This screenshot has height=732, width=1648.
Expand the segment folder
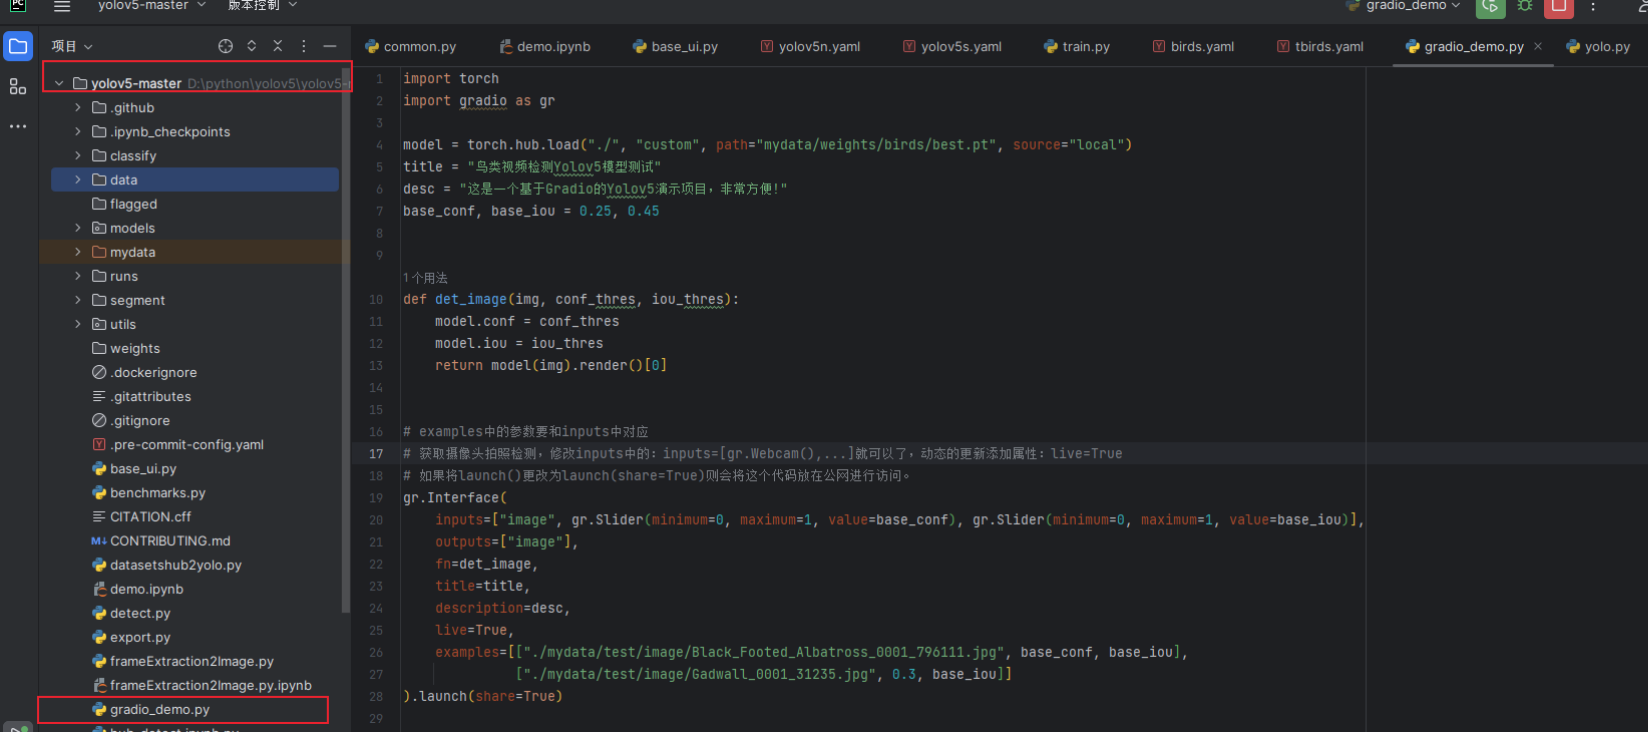[78, 300]
